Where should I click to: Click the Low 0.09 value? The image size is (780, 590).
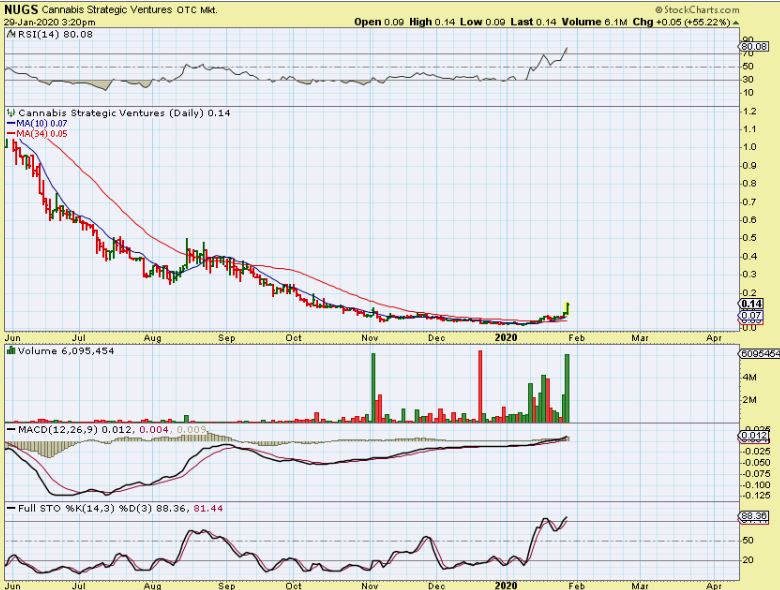[x=483, y=22]
